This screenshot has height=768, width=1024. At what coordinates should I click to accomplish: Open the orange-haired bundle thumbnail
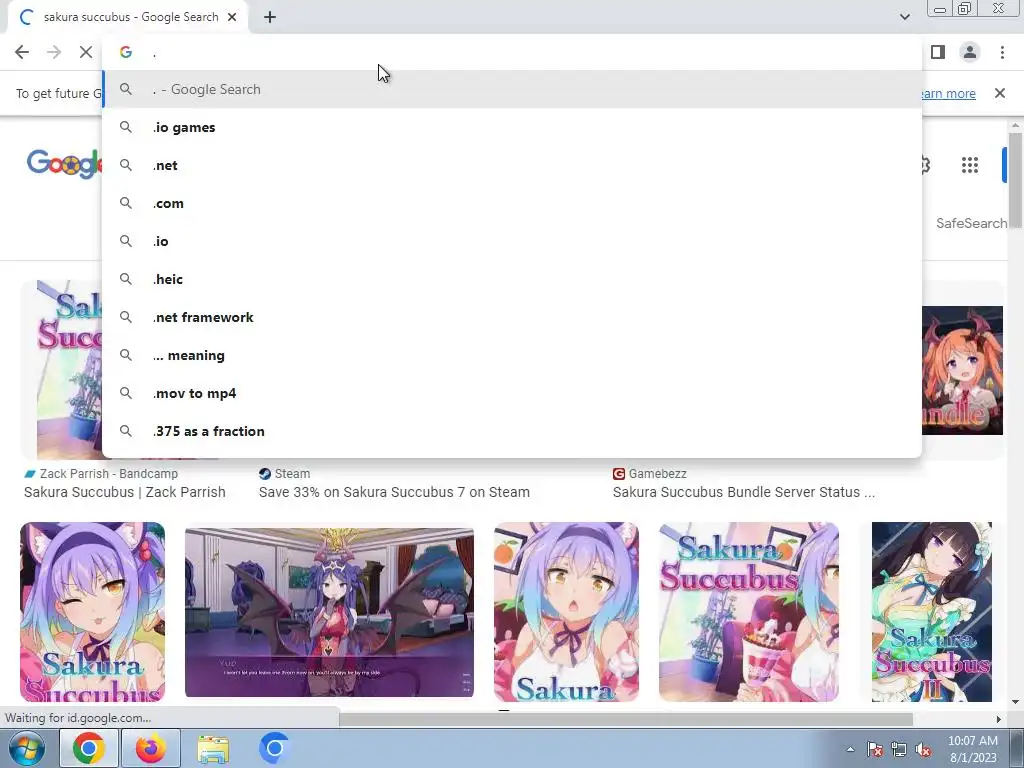(962, 370)
